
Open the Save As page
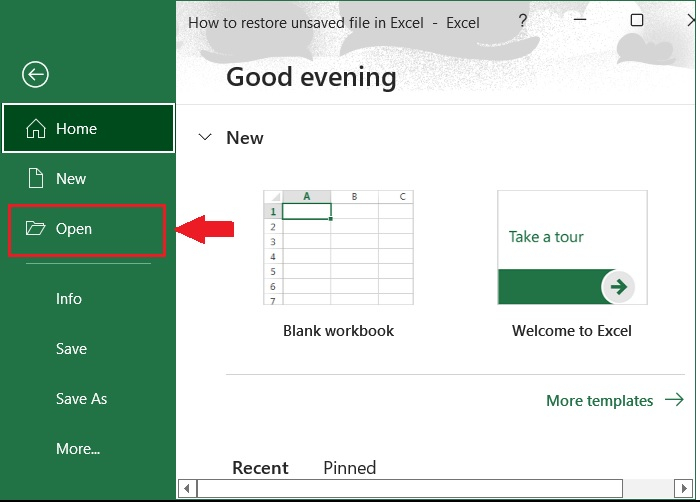tap(81, 398)
